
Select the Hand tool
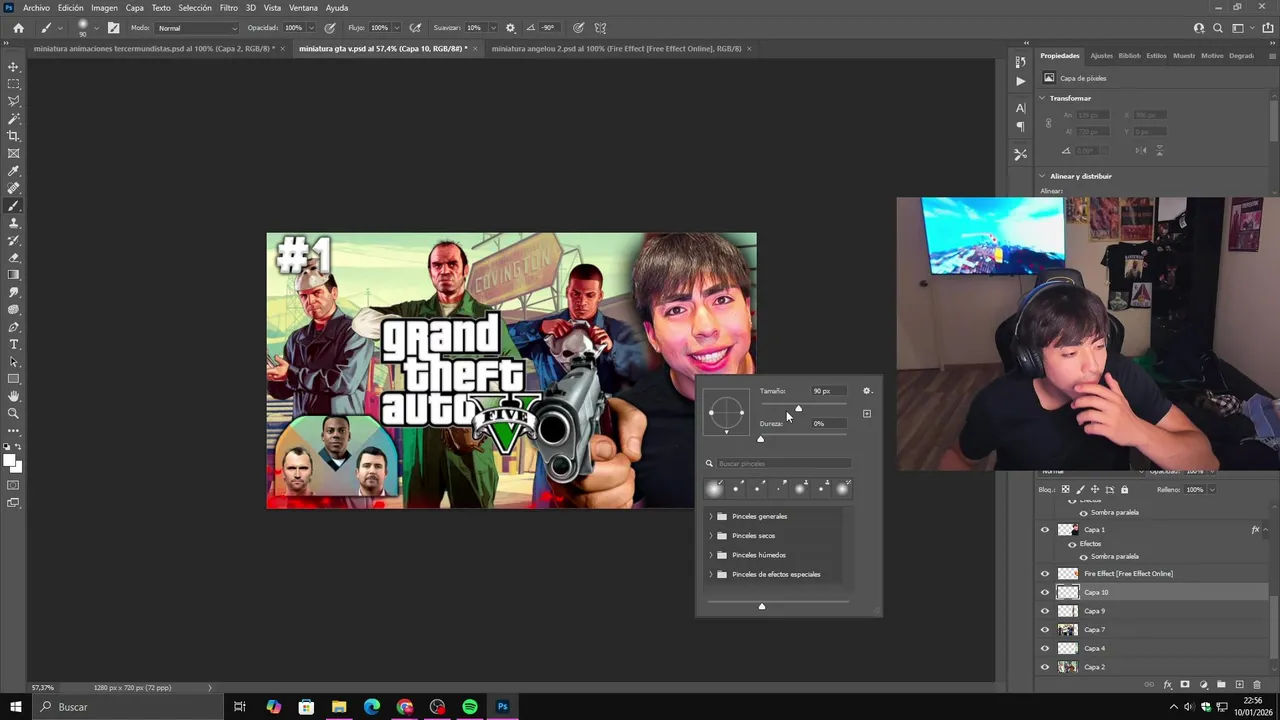pyautogui.click(x=14, y=397)
